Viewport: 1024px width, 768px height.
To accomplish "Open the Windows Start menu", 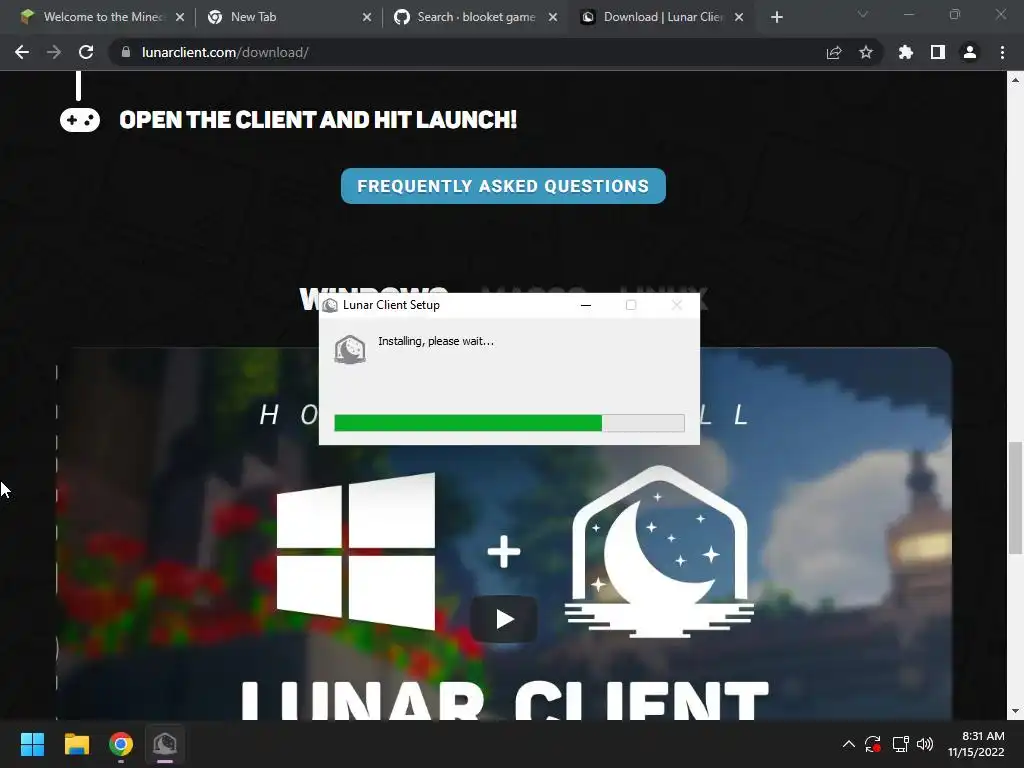I will (32, 744).
